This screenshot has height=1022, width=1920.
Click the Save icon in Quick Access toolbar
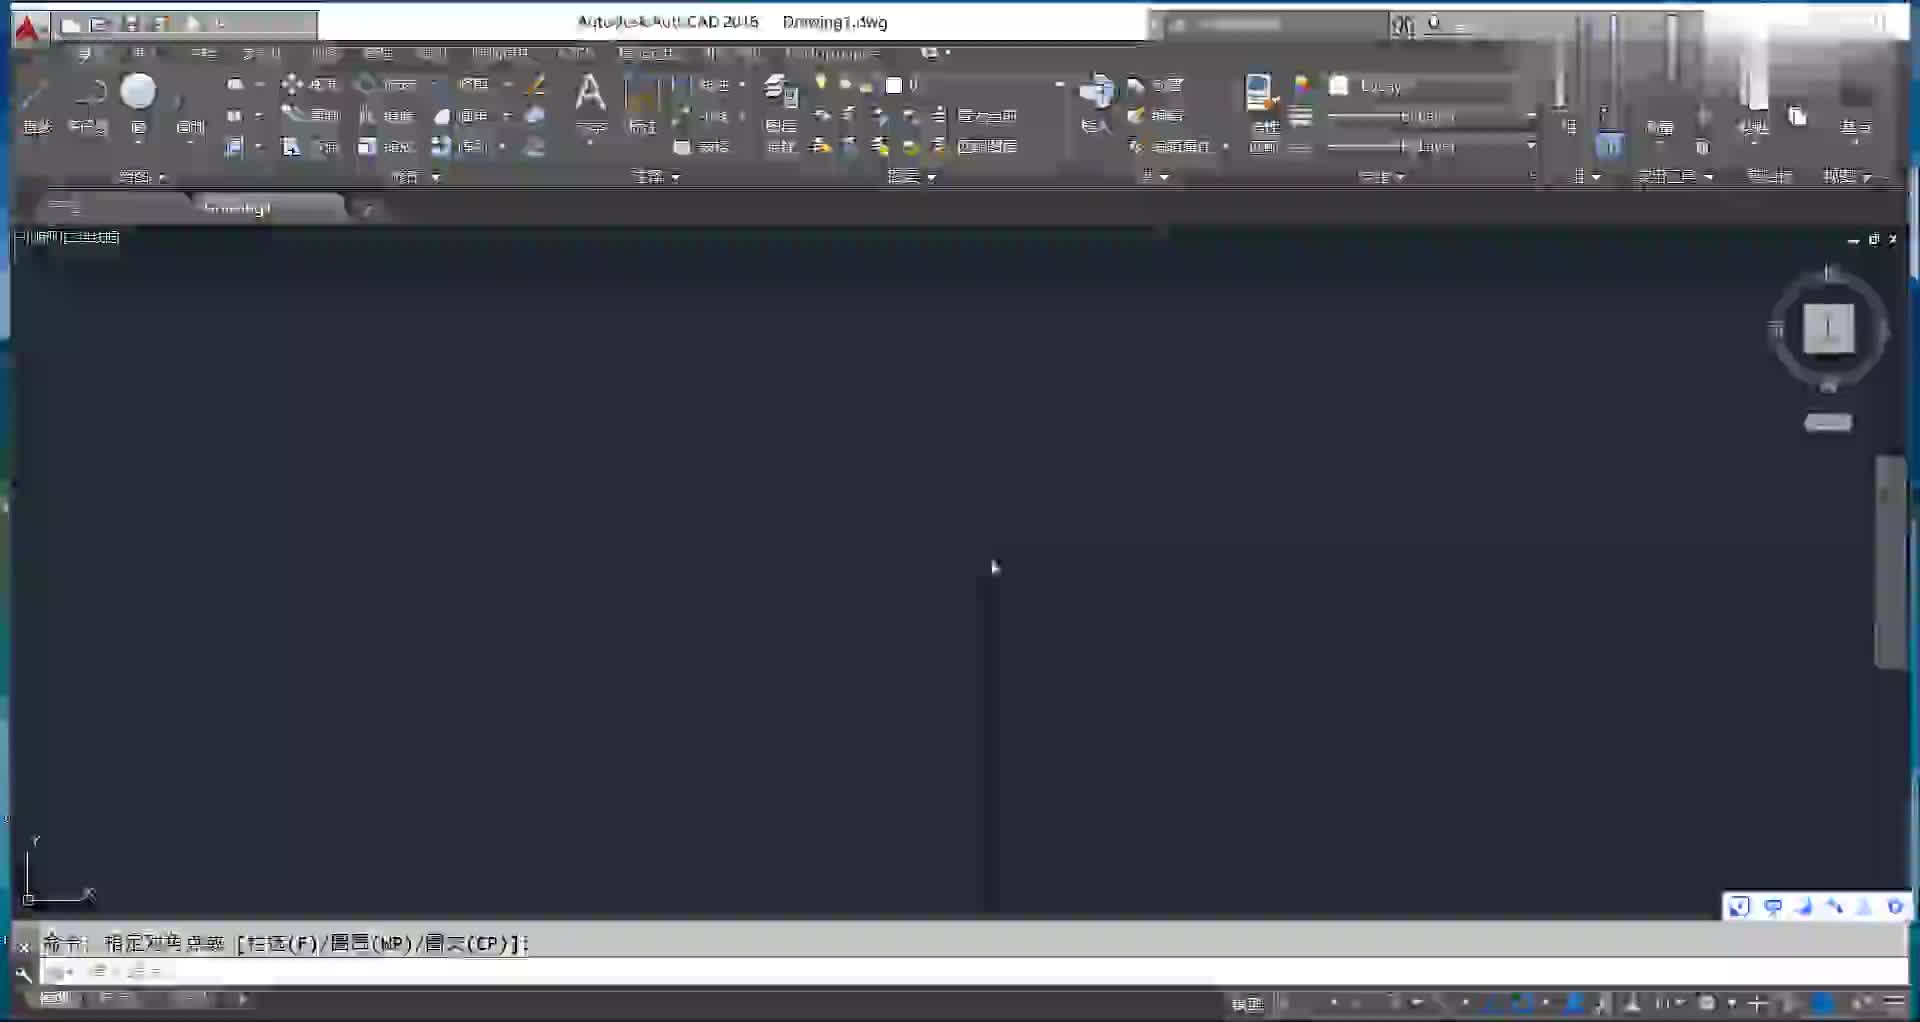[x=130, y=24]
